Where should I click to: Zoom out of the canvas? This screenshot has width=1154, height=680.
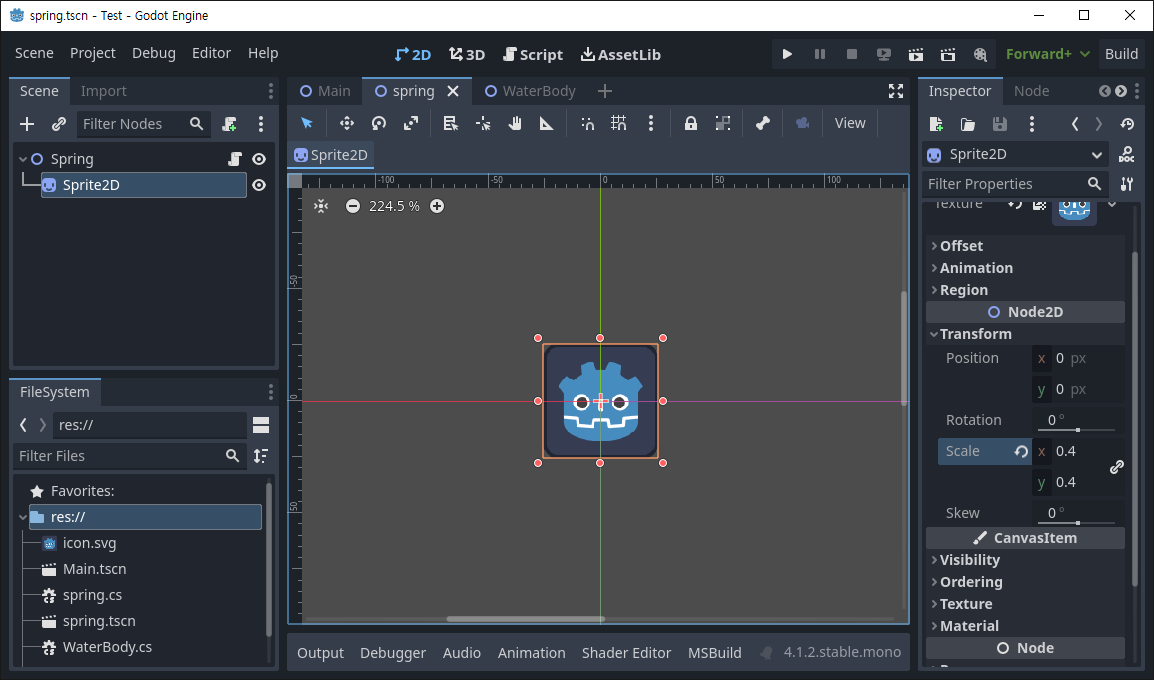pyautogui.click(x=353, y=206)
